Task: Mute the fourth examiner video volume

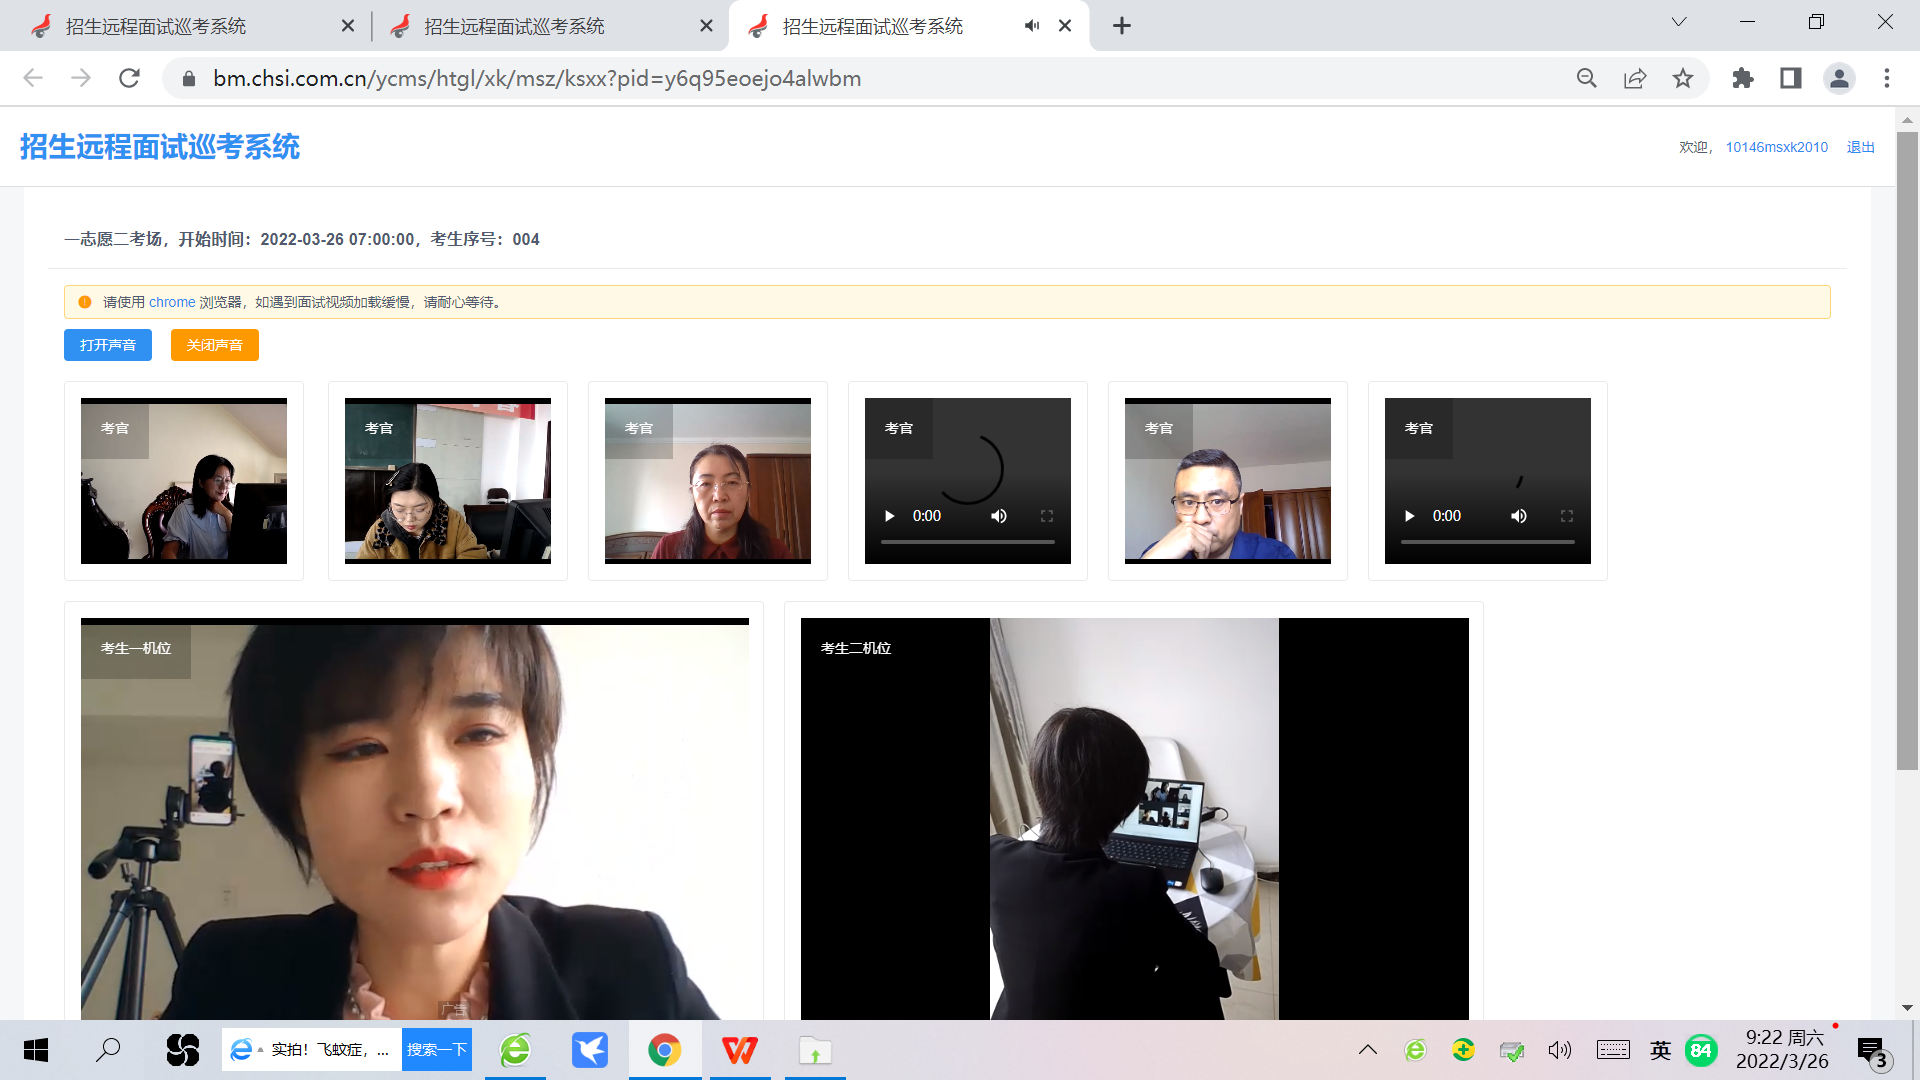Action: 998,516
